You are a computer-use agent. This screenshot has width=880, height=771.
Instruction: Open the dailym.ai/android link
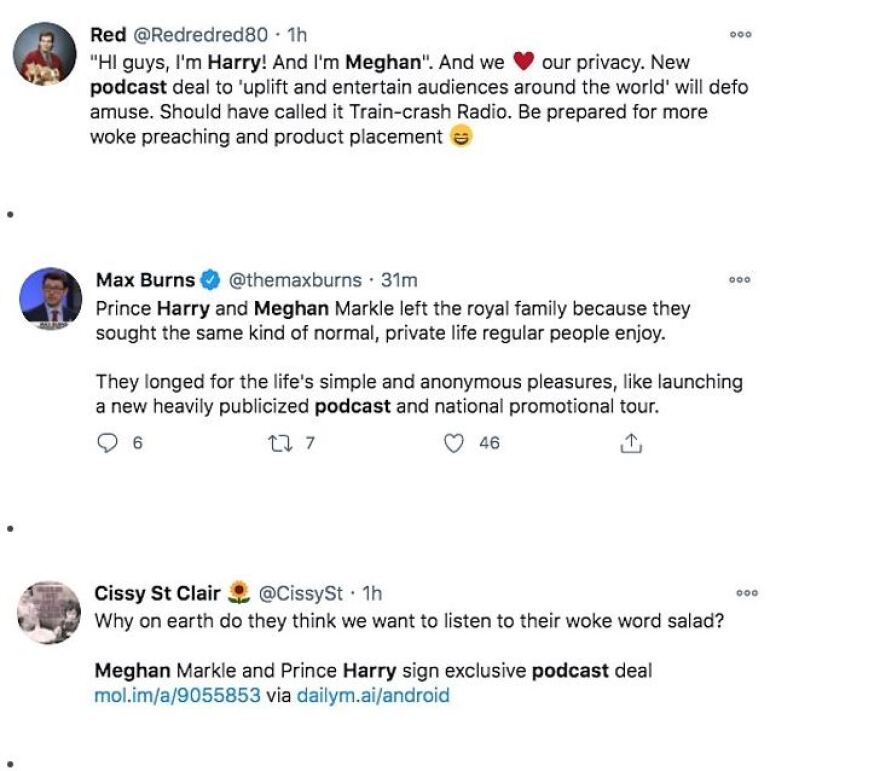pos(373,695)
